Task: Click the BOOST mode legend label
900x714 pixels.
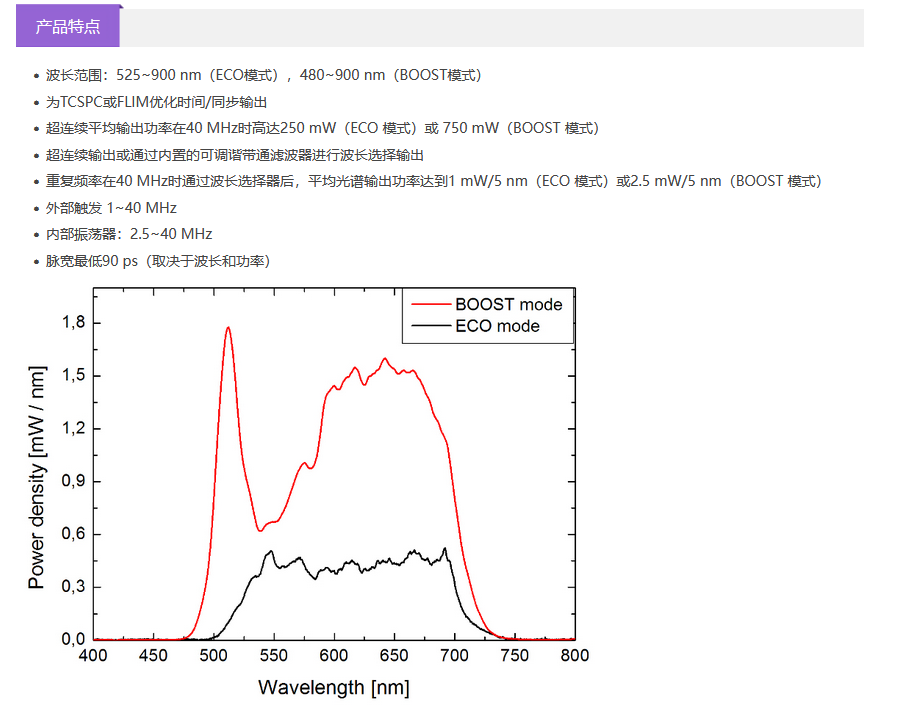Action: click(x=508, y=304)
